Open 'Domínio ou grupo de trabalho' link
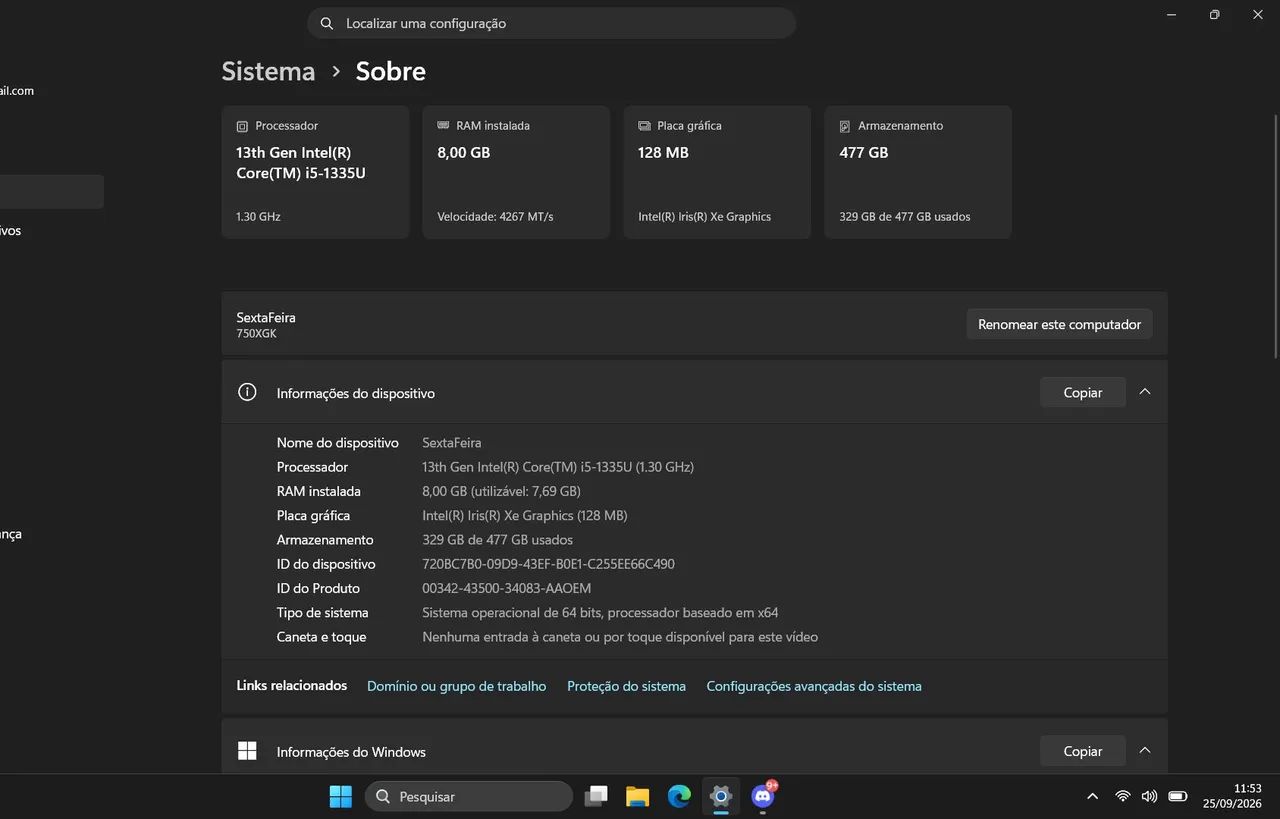This screenshot has width=1280, height=819. click(x=457, y=686)
